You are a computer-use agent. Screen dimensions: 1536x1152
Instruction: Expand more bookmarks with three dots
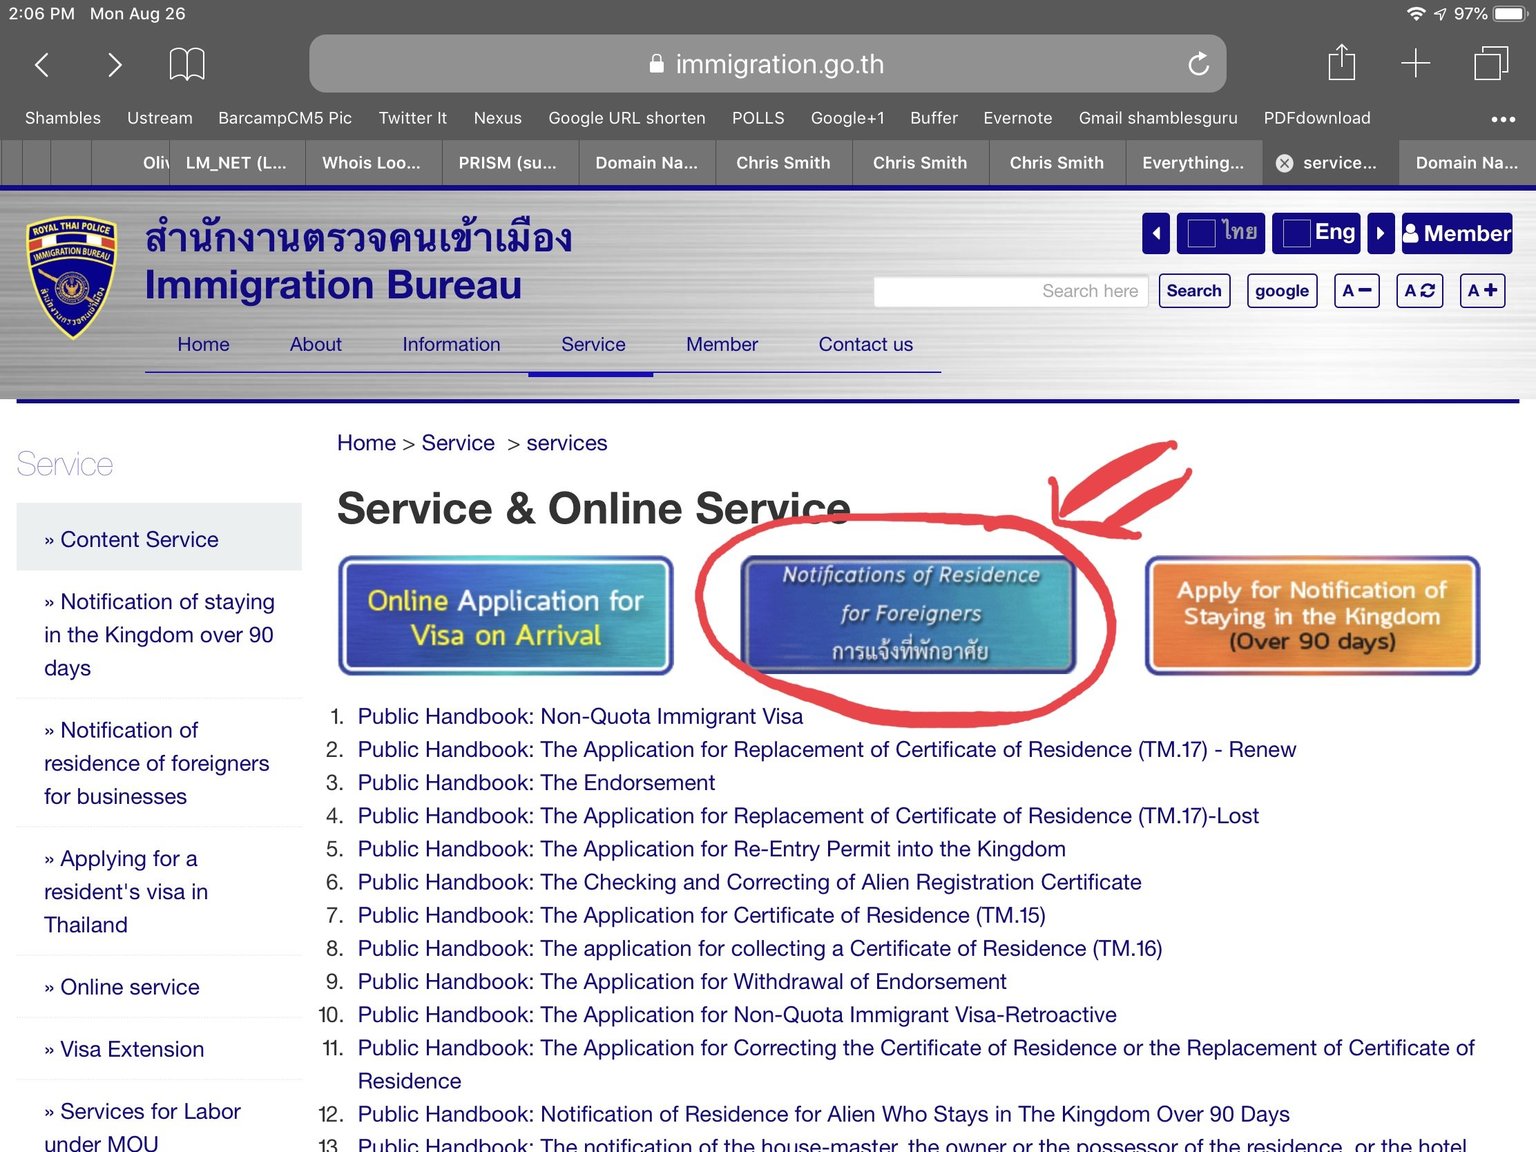pos(1502,119)
